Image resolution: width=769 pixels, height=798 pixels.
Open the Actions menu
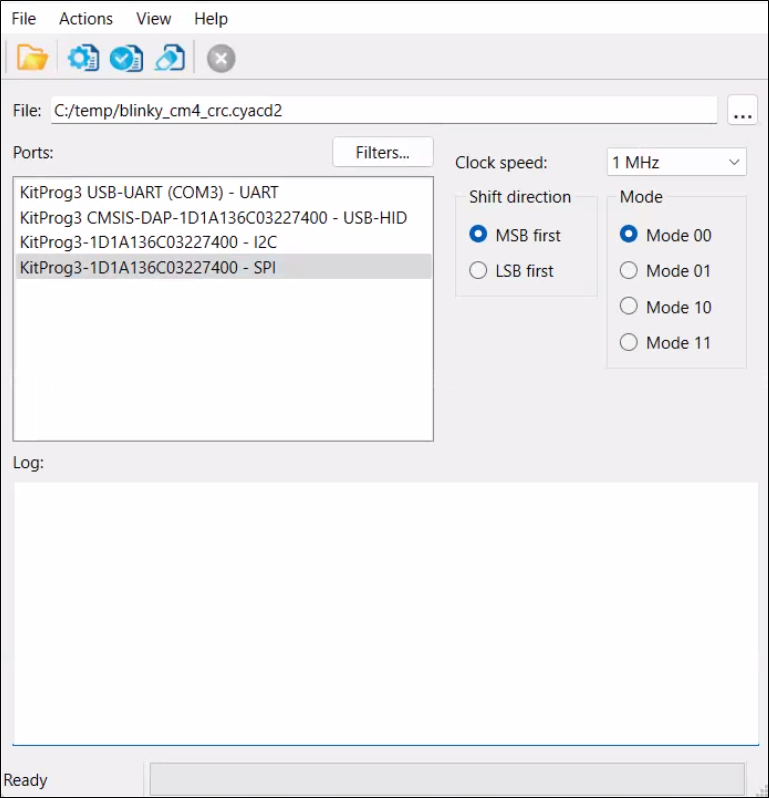click(86, 19)
